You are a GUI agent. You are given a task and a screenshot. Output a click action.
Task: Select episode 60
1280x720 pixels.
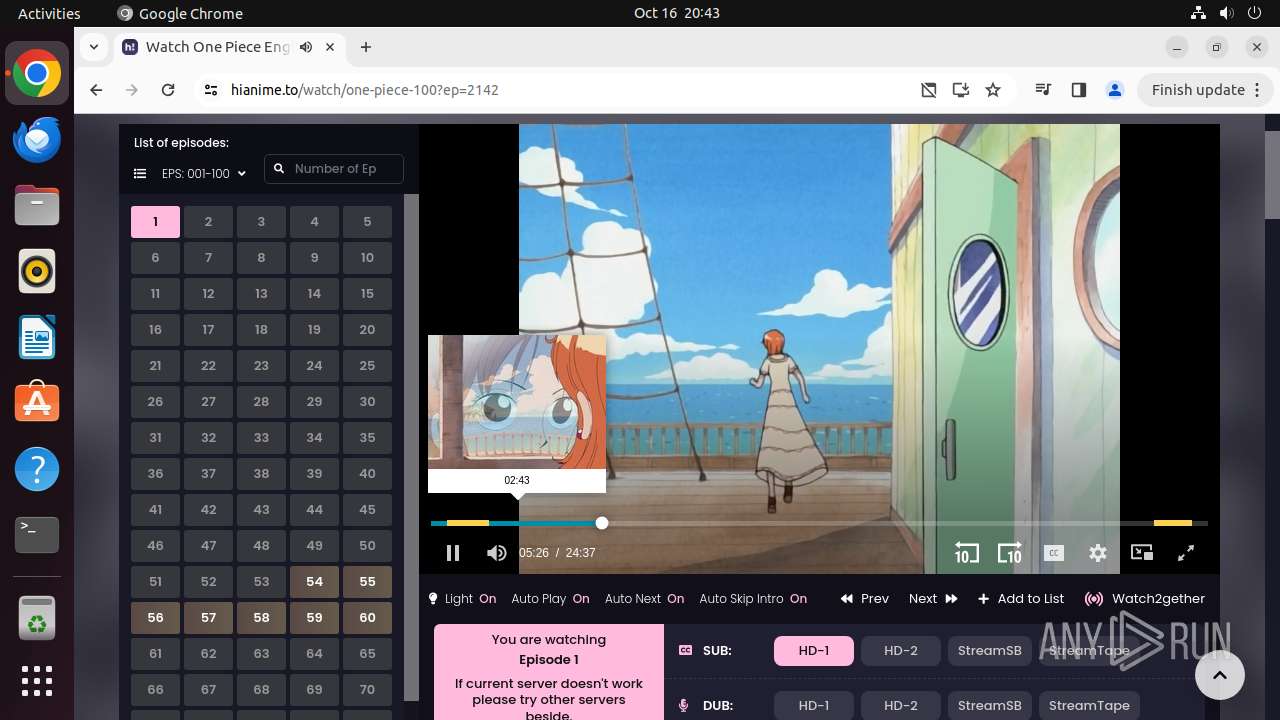367,618
